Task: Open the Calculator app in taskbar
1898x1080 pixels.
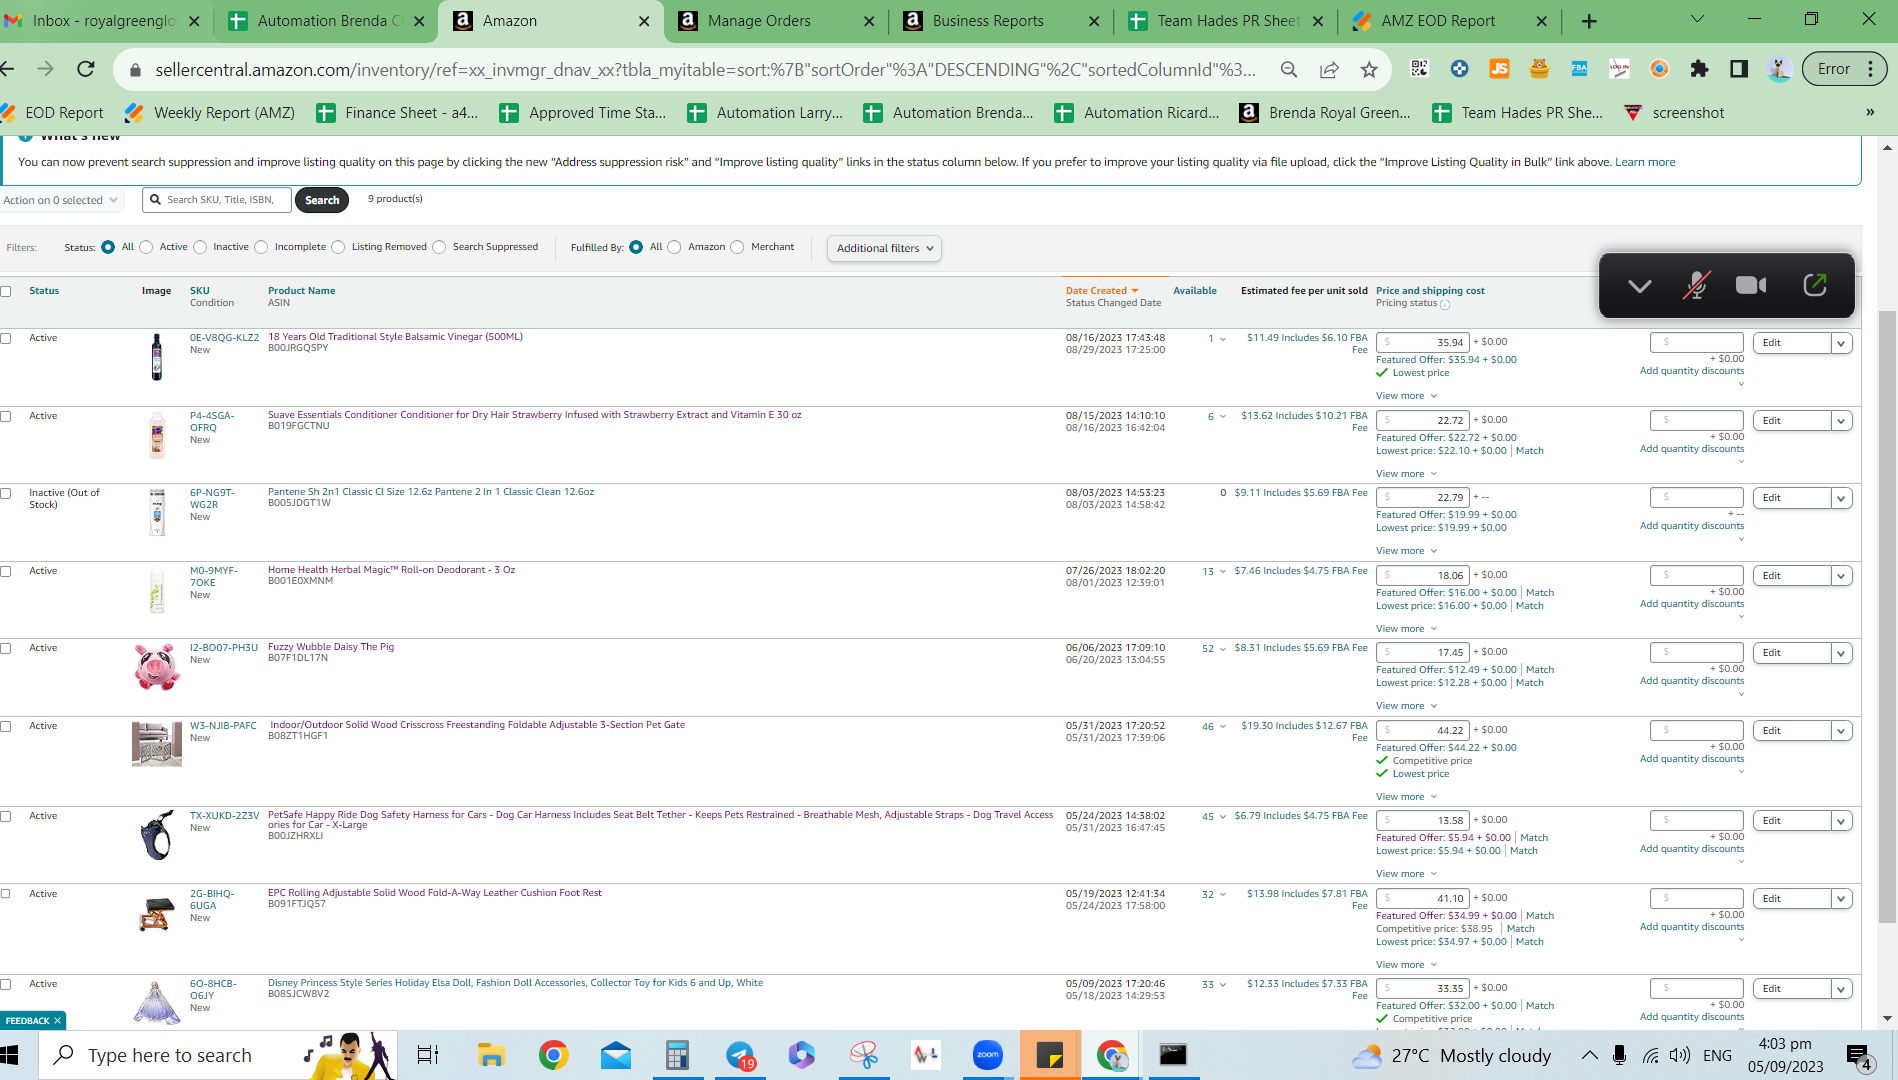Action: [x=677, y=1055]
